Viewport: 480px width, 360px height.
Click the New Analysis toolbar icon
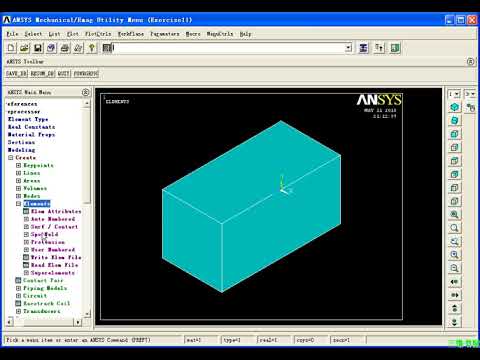coord(11,48)
